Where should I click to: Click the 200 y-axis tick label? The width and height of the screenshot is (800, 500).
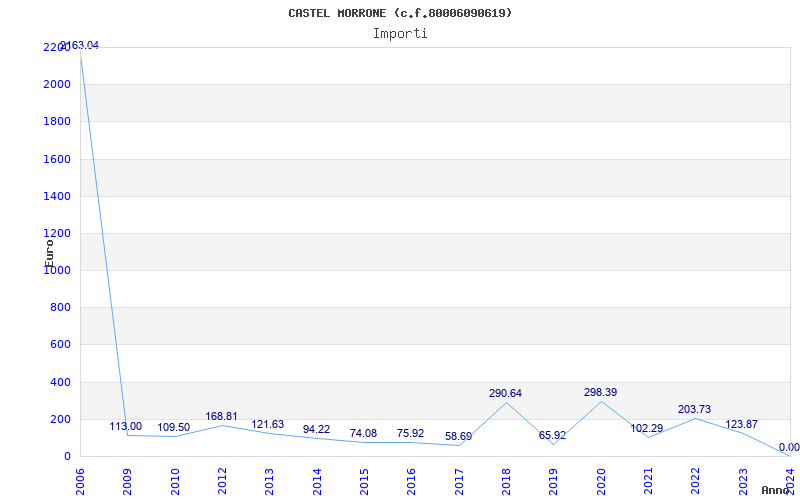pyautogui.click(x=60, y=419)
